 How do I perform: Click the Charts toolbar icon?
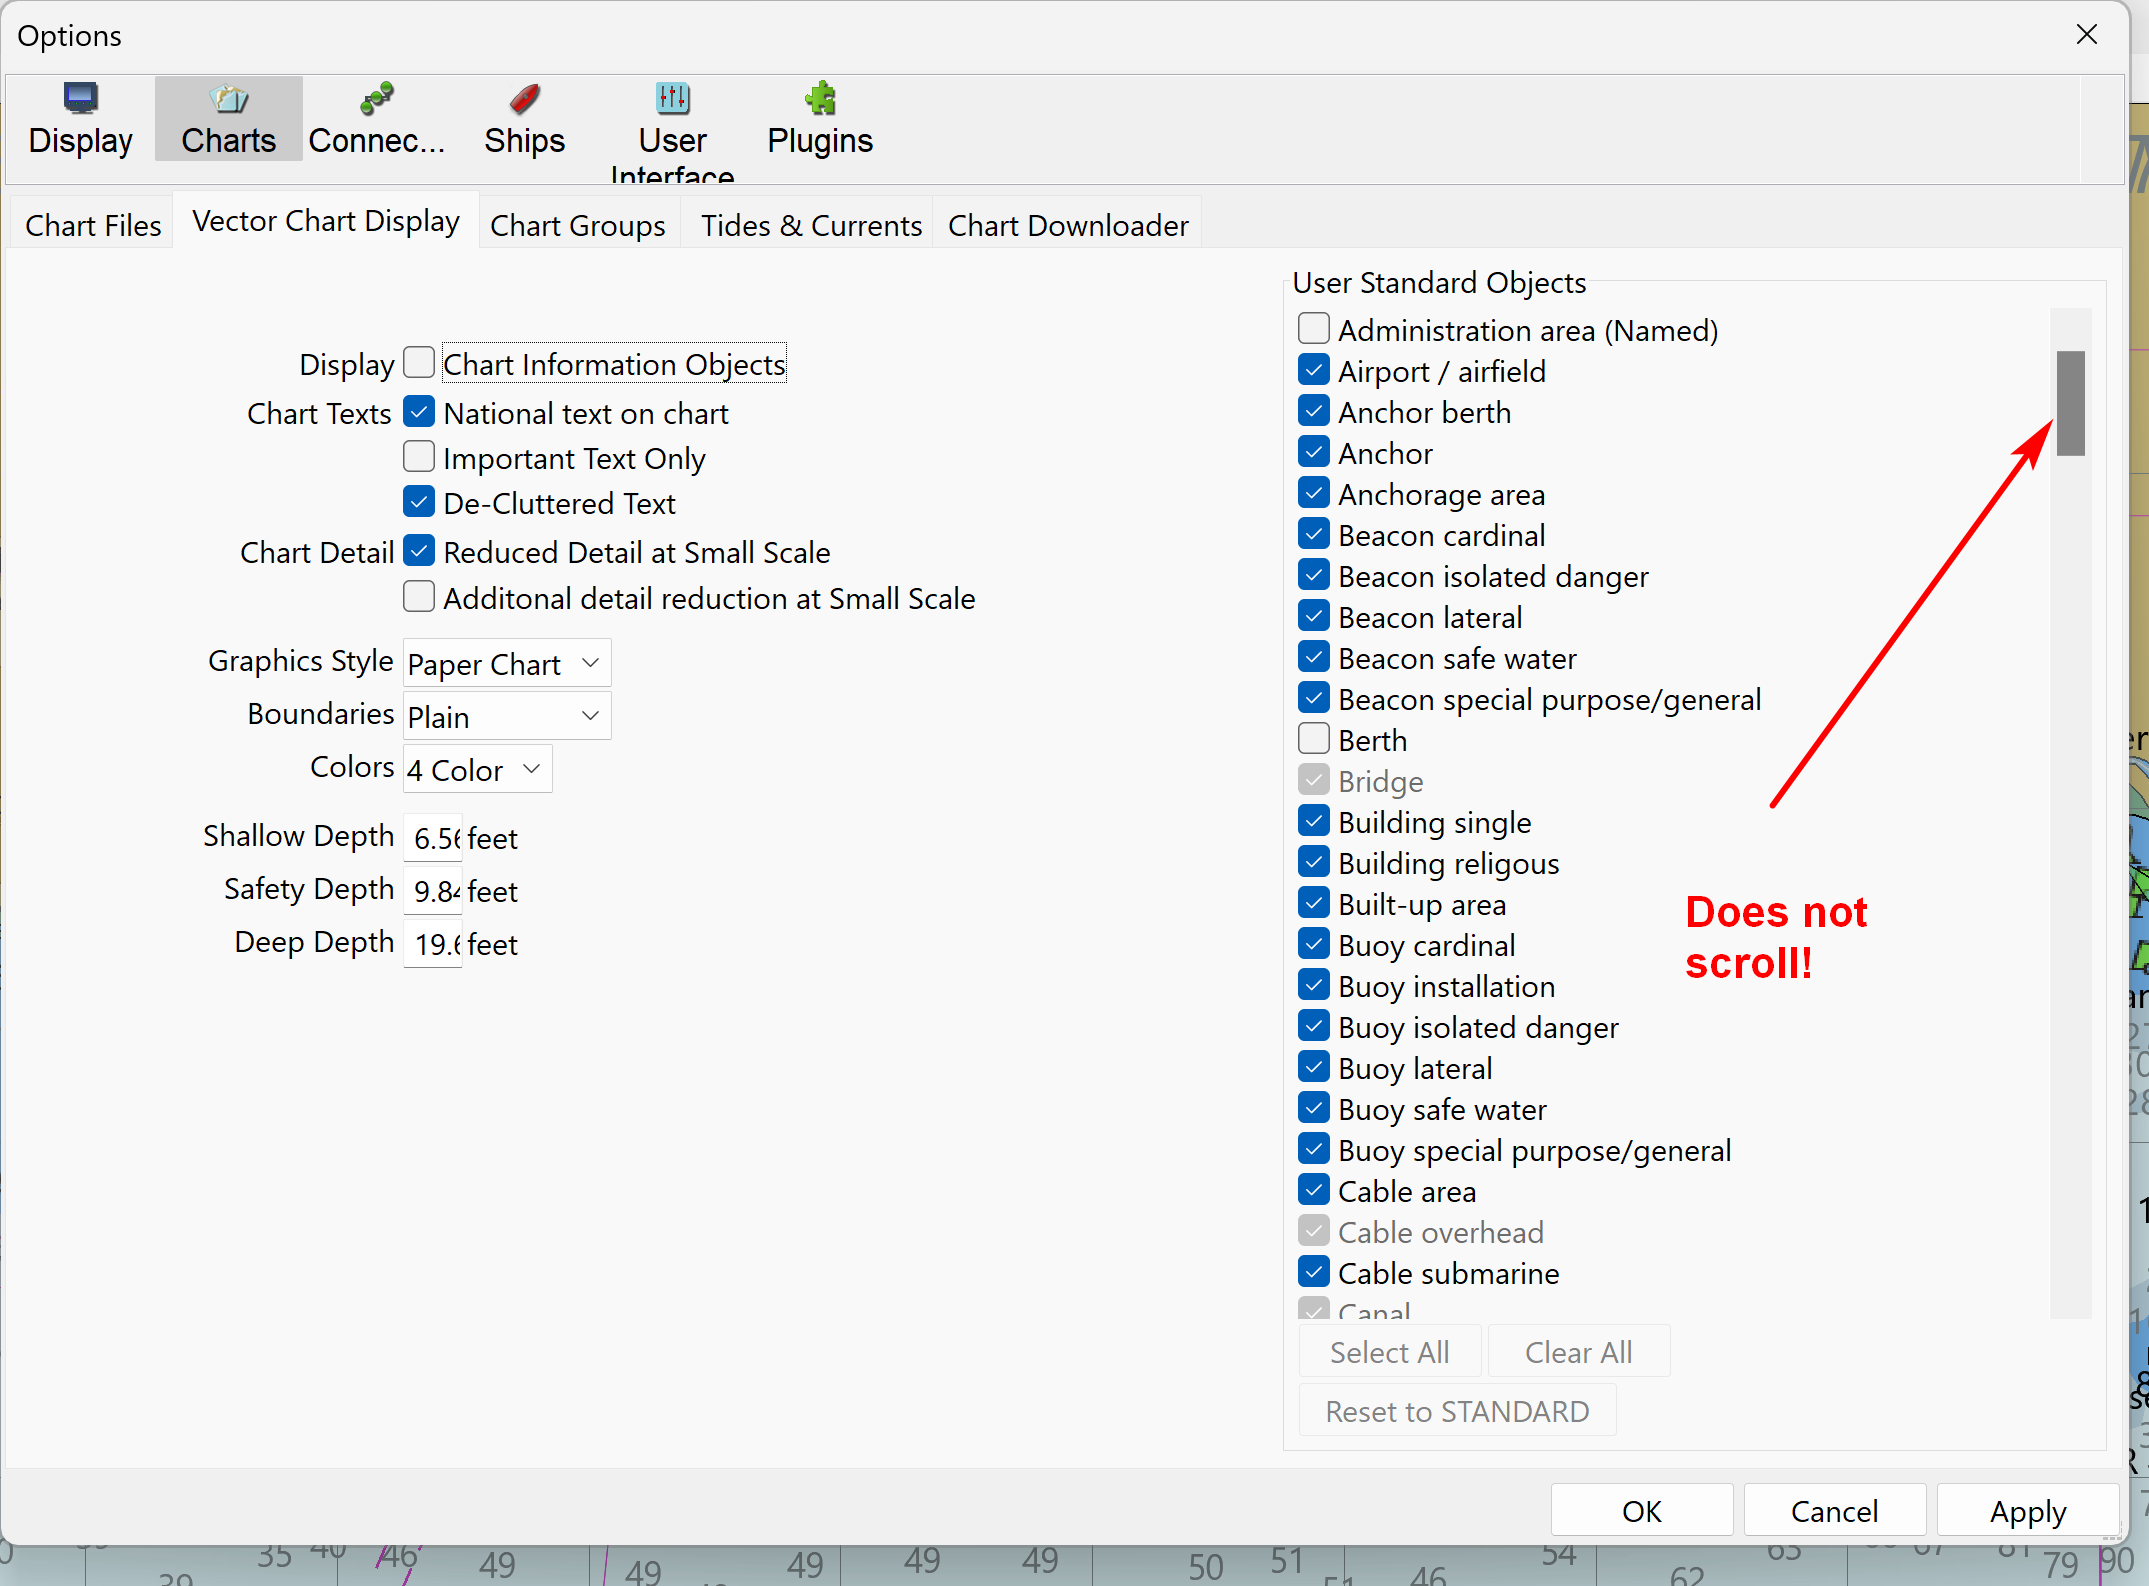click(228, 99)
